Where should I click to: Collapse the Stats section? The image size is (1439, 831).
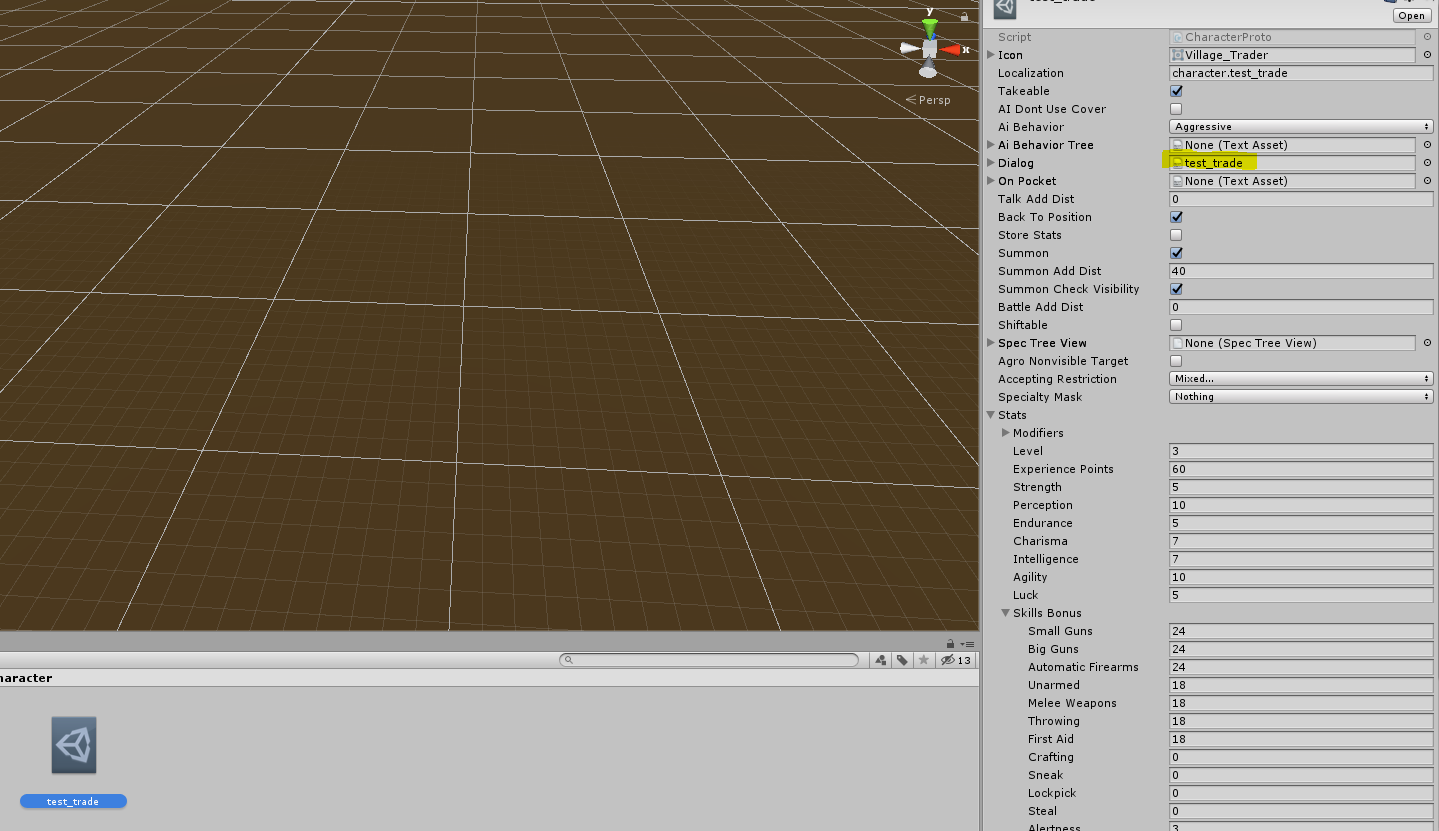click(991, 415)
